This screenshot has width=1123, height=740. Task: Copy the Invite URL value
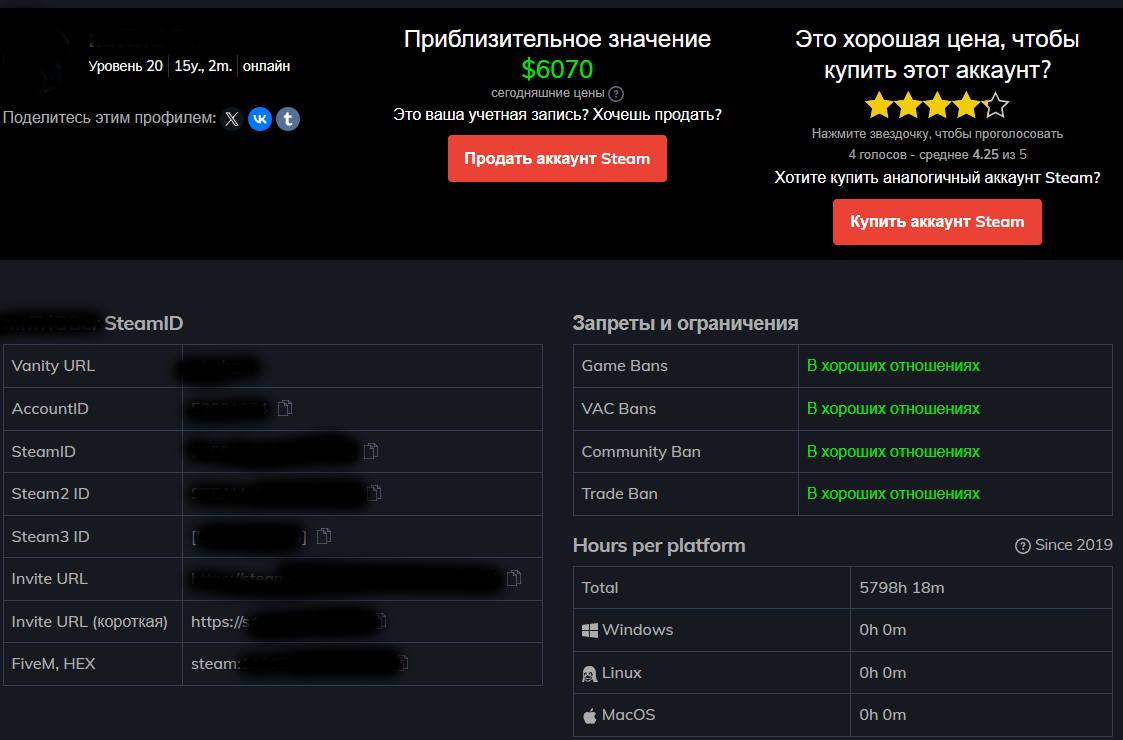[514, 578]
